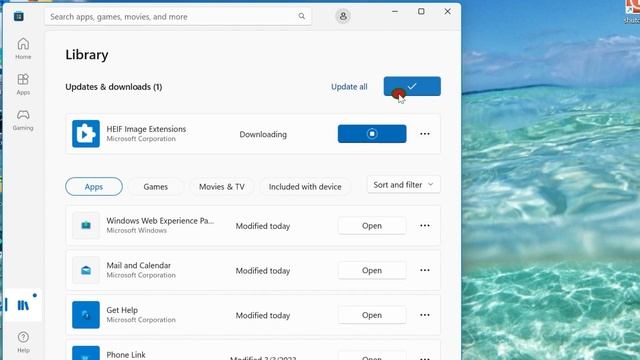
Task: Open Windows Web Experience Pack
Action: coord(372,226)
